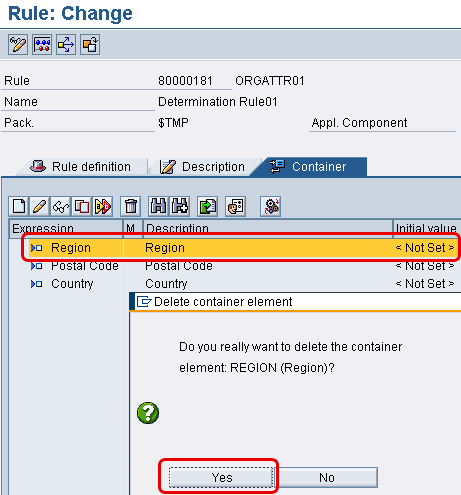Confirm deletion with the Yes button
This screenshot has height=495, width=461.
click(221, 477)
